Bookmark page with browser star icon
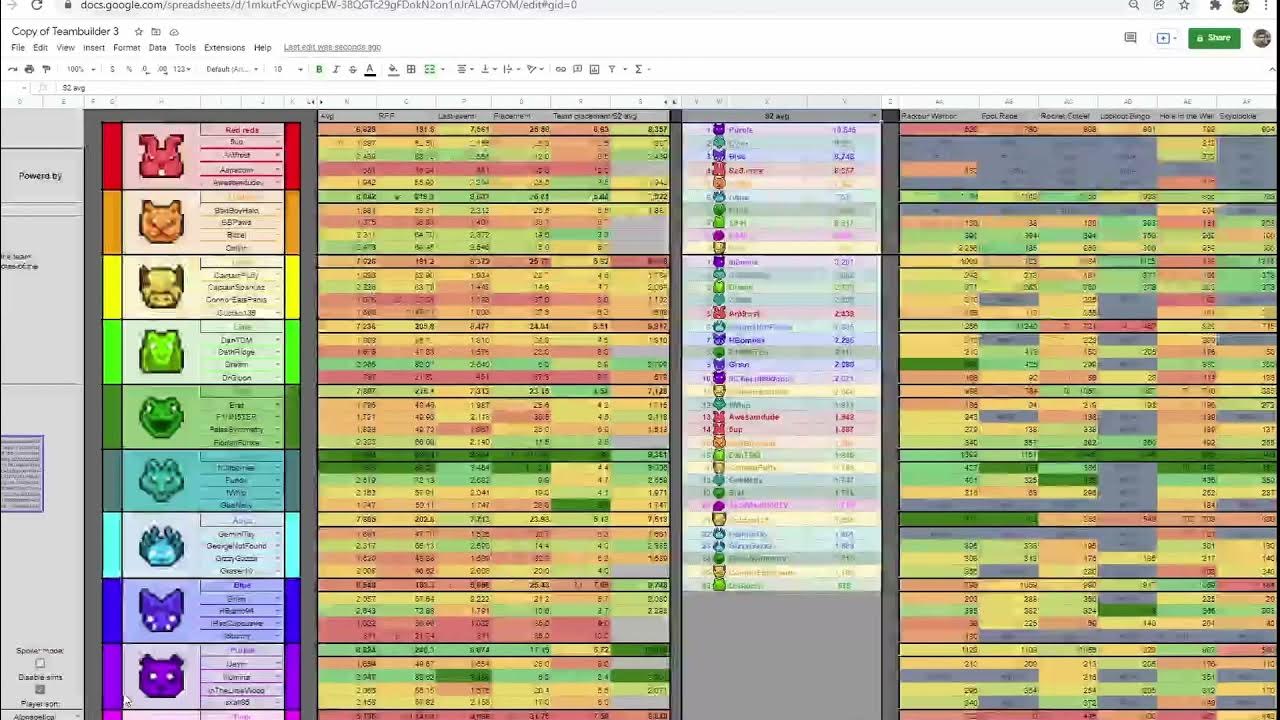 coord(1184,5)
